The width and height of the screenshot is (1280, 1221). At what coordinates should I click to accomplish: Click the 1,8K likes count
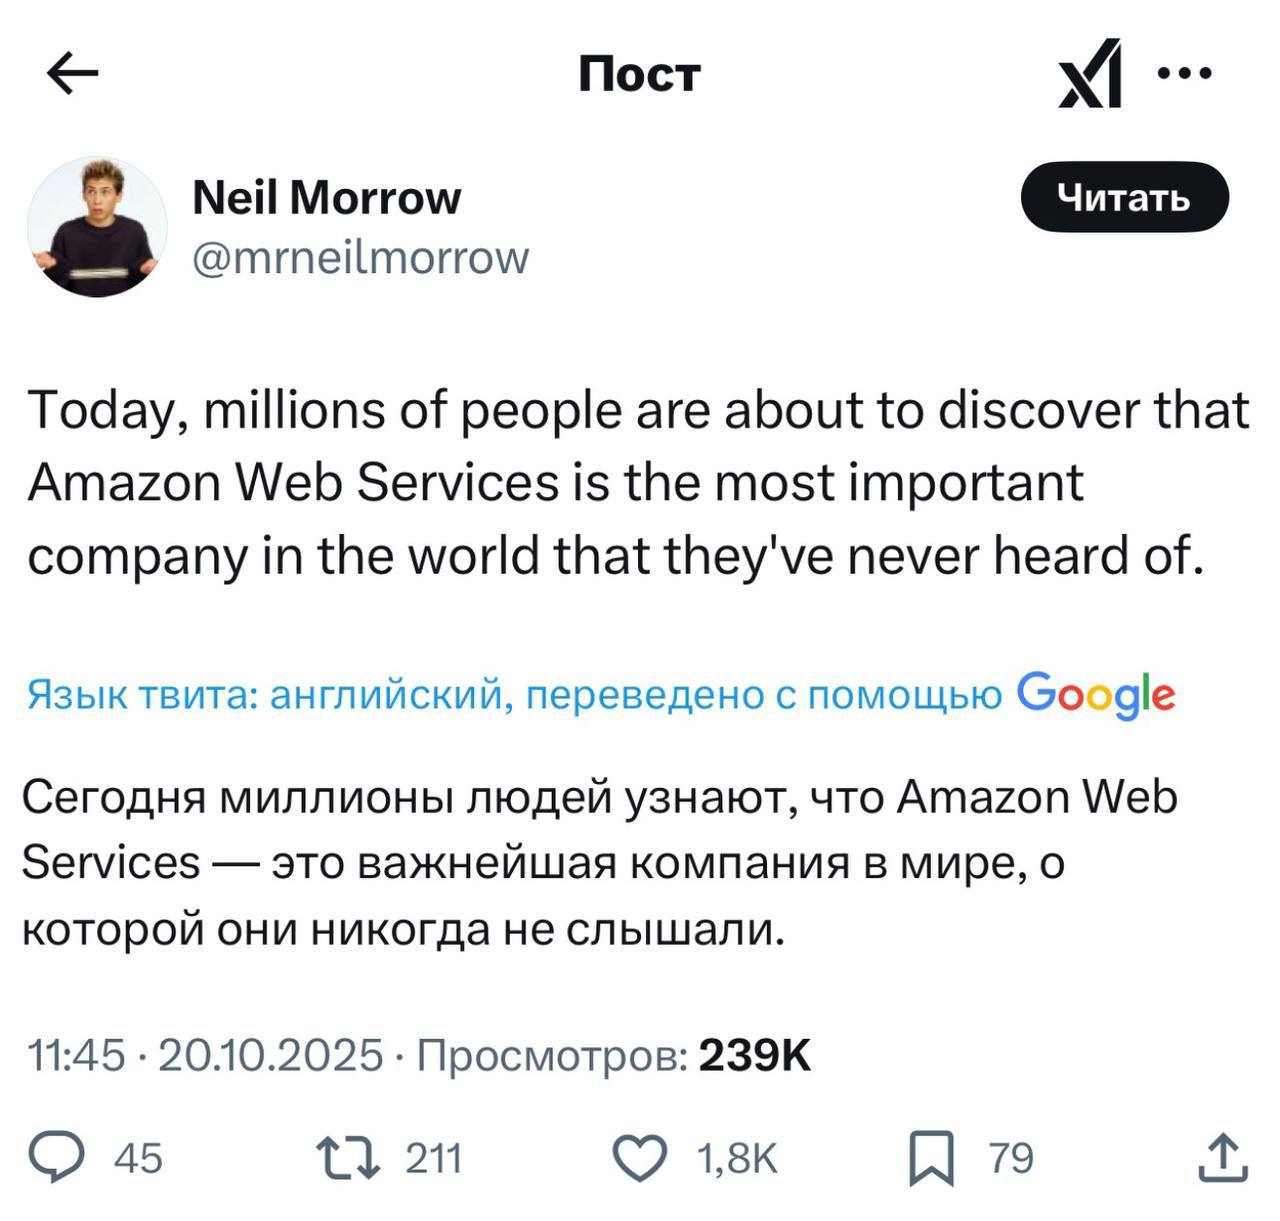(x=737, y=1158)
